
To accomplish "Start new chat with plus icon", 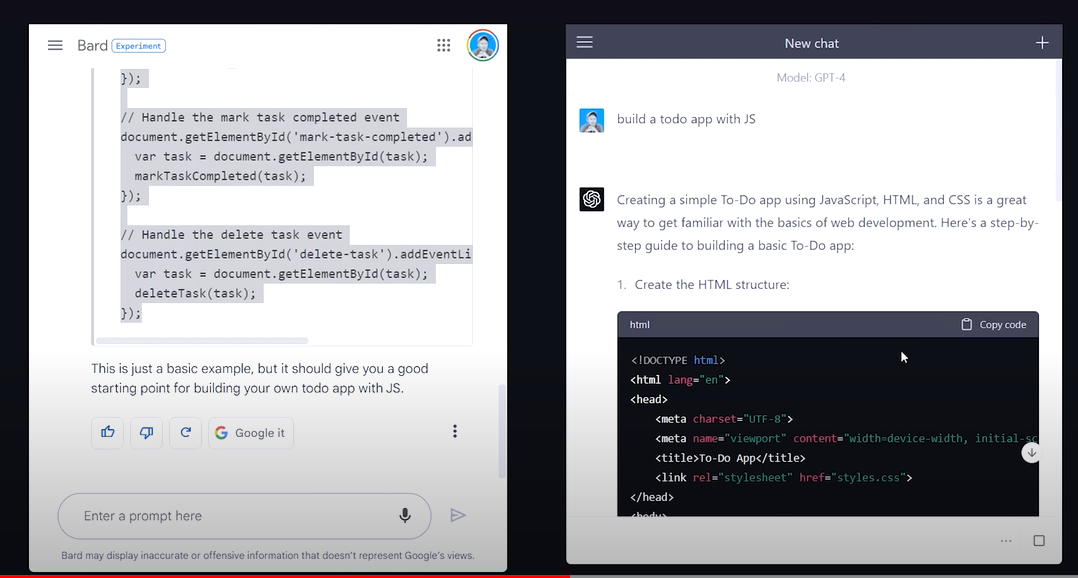I will [1042, 43].
